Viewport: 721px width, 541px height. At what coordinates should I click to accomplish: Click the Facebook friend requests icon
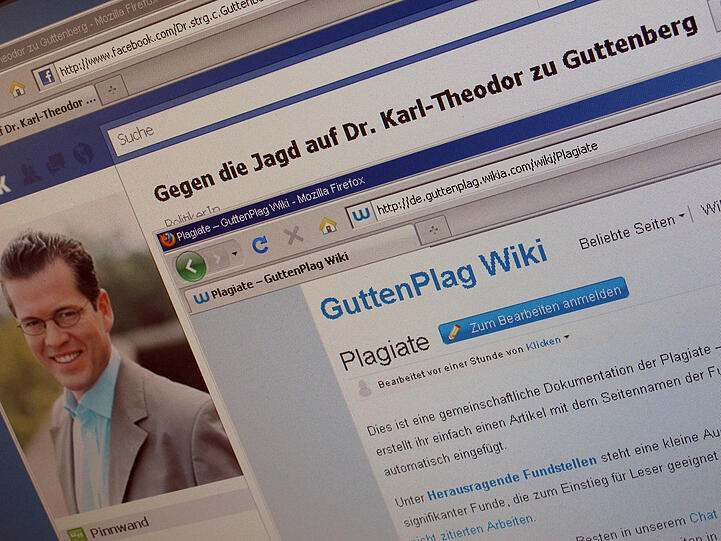click(x=31, y=174)
